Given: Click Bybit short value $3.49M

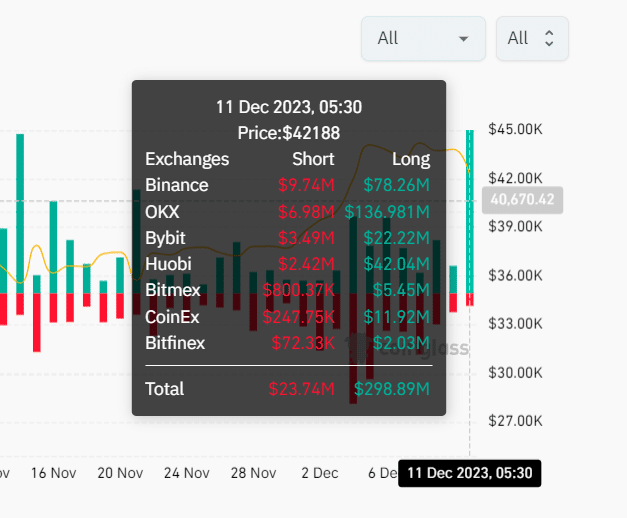Looking at the screenshot, I should pos(306,238).
